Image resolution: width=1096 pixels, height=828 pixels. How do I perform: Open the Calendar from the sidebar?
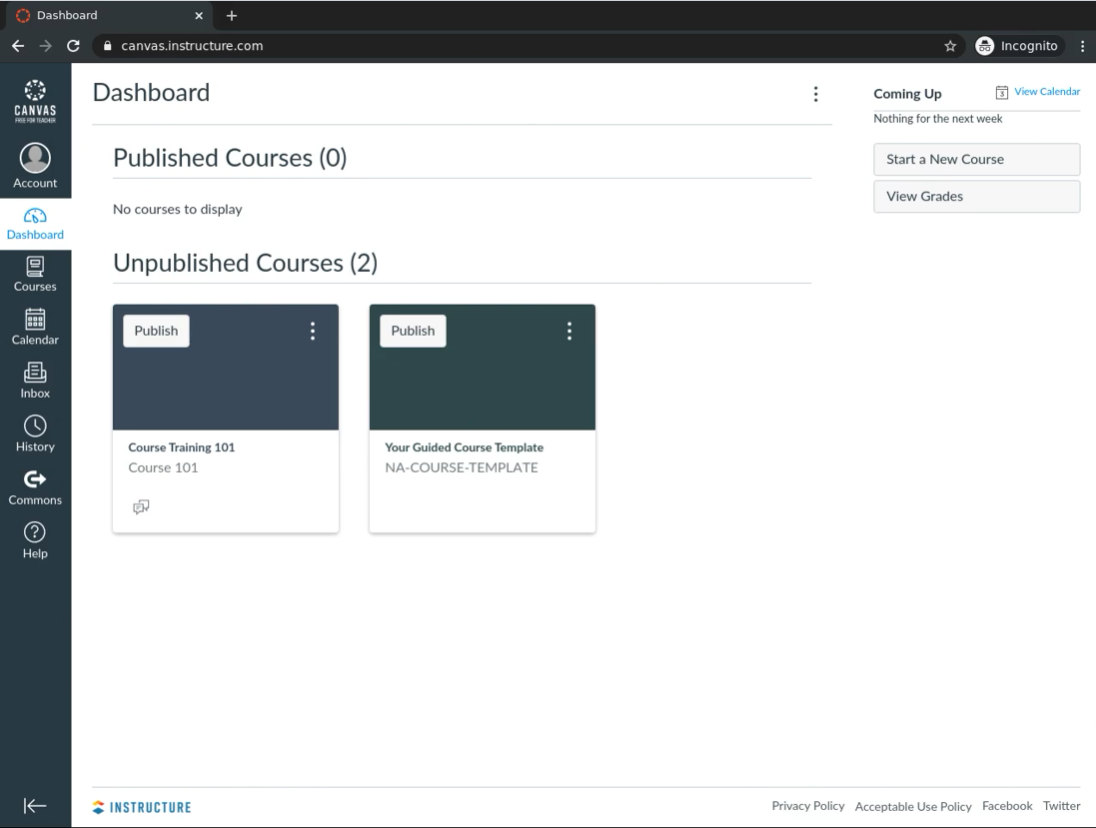(x=36, y=320)
